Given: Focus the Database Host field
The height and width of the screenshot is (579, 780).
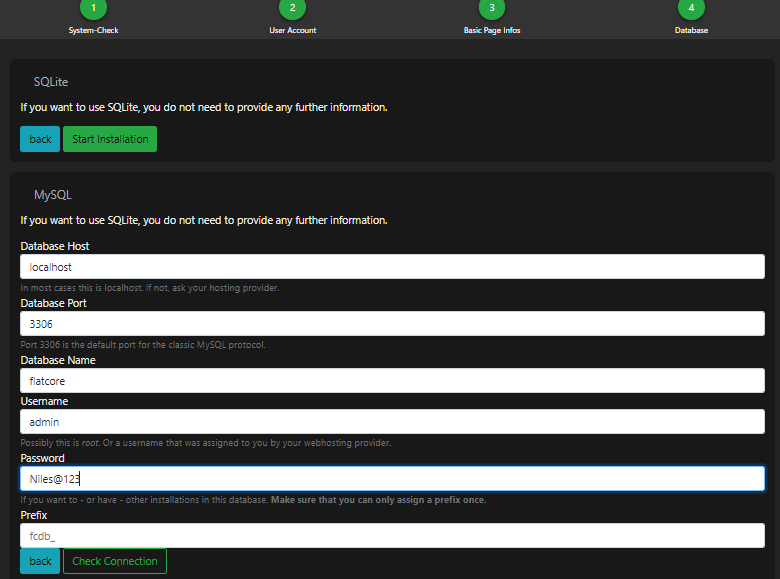Looking at the screenshot, I should (392, 267).
